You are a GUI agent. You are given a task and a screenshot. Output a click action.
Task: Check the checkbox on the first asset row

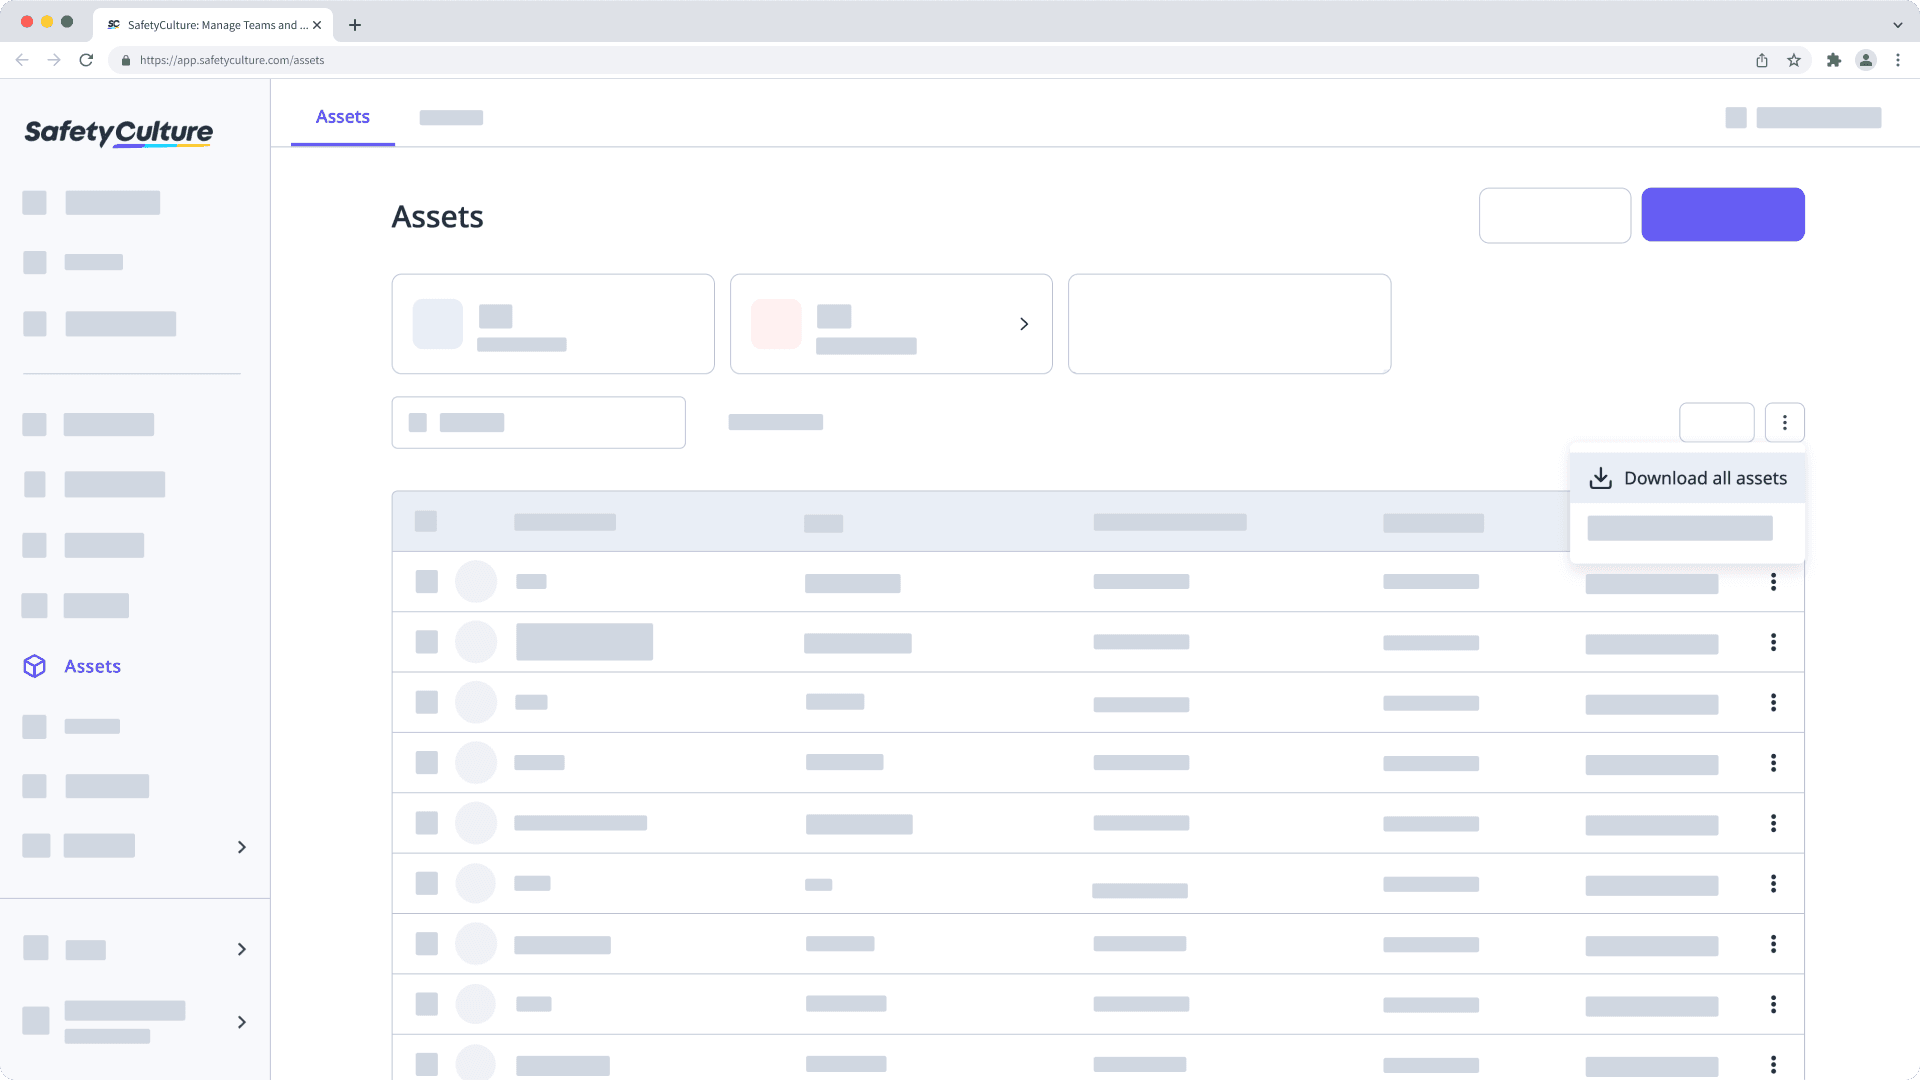point(426,581)
